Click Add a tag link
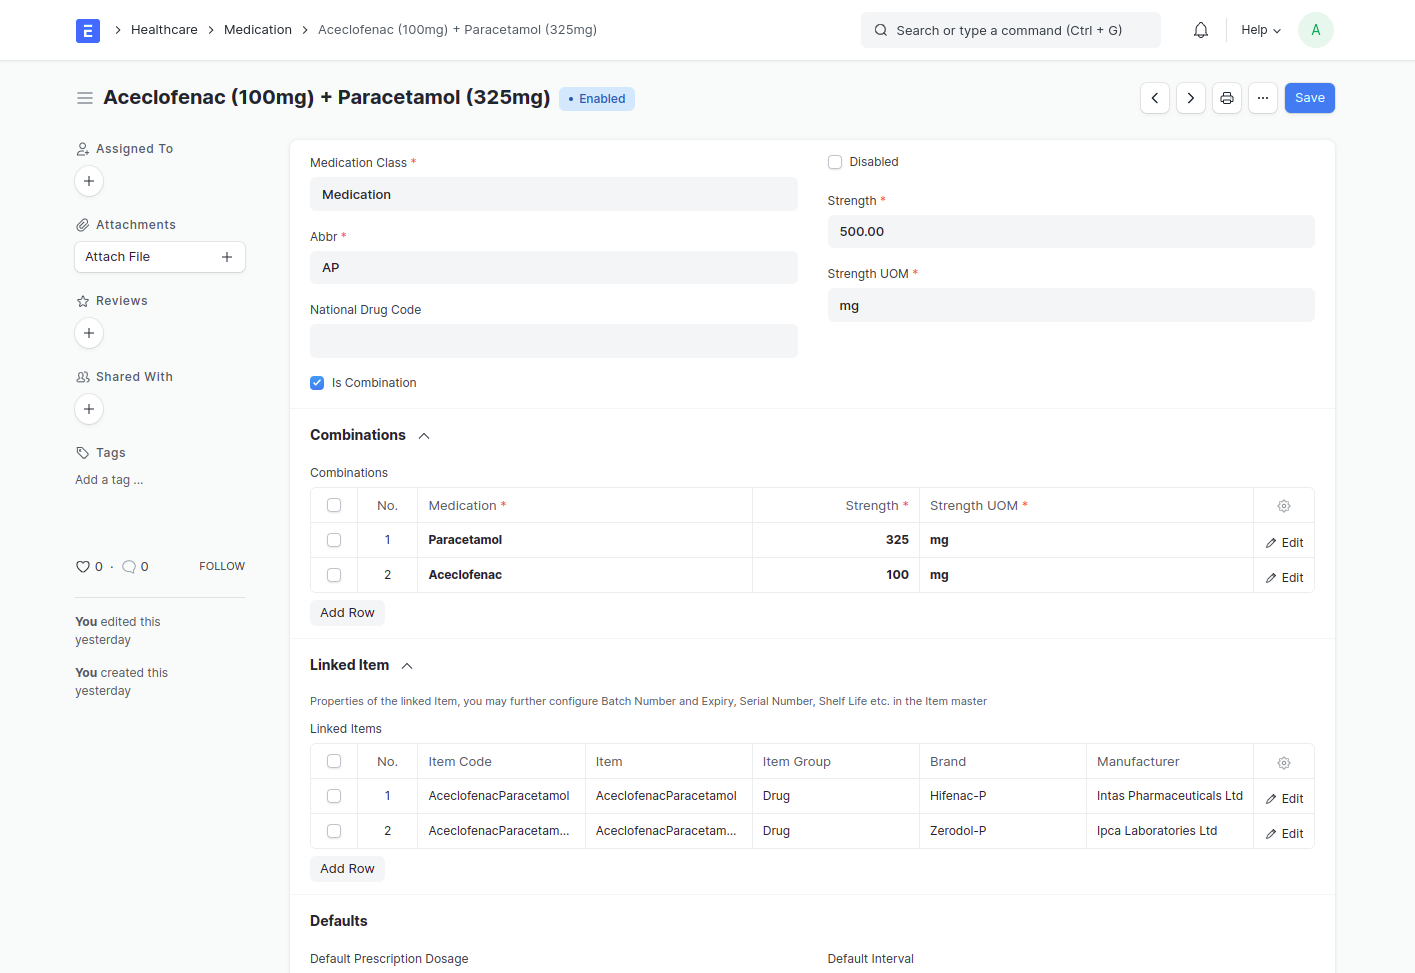This screenshot has height=973, width=1415. (109, 480)
